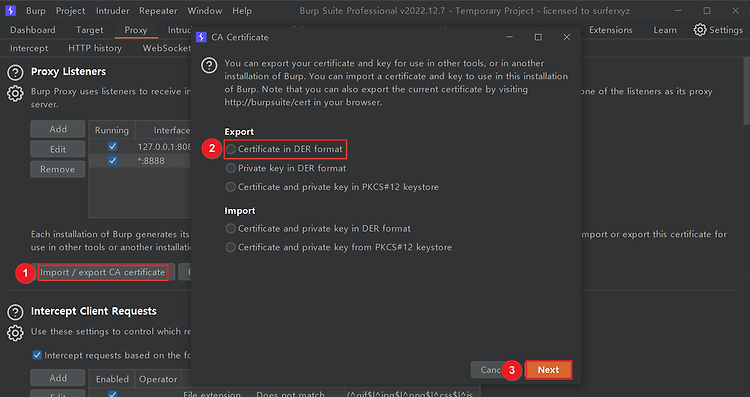
Task: Click the Burp Suite logo icon in title bar
Action: (x=11, y=10)
